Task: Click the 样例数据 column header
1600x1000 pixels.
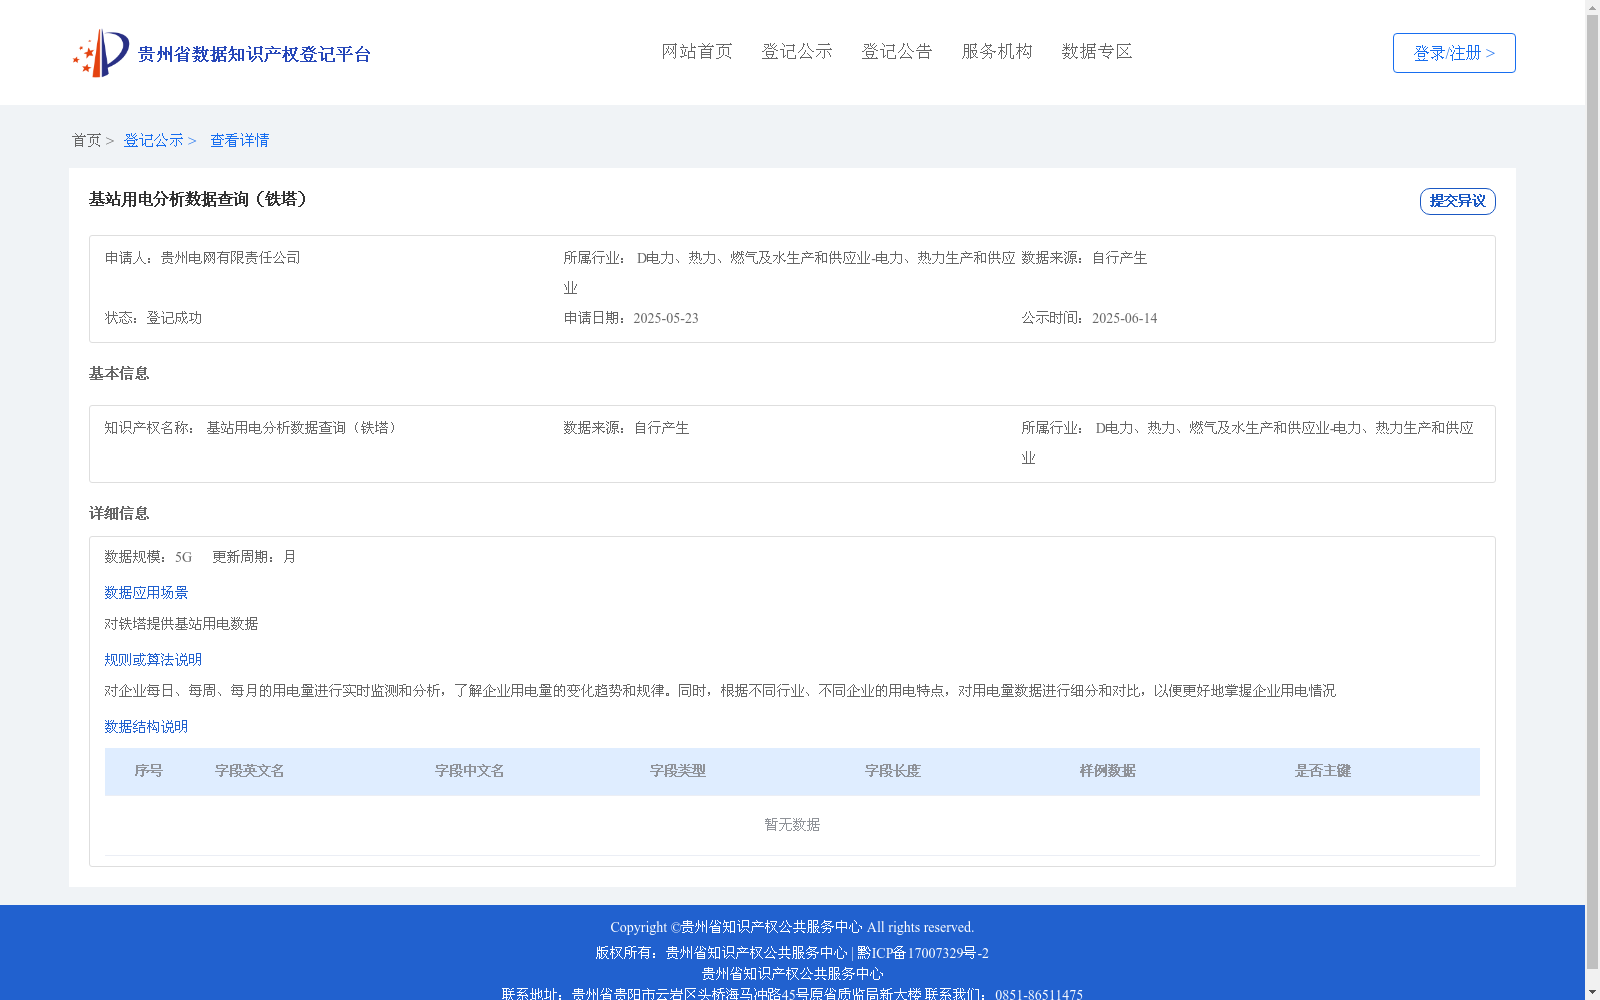Action: tap(1108, 771)
